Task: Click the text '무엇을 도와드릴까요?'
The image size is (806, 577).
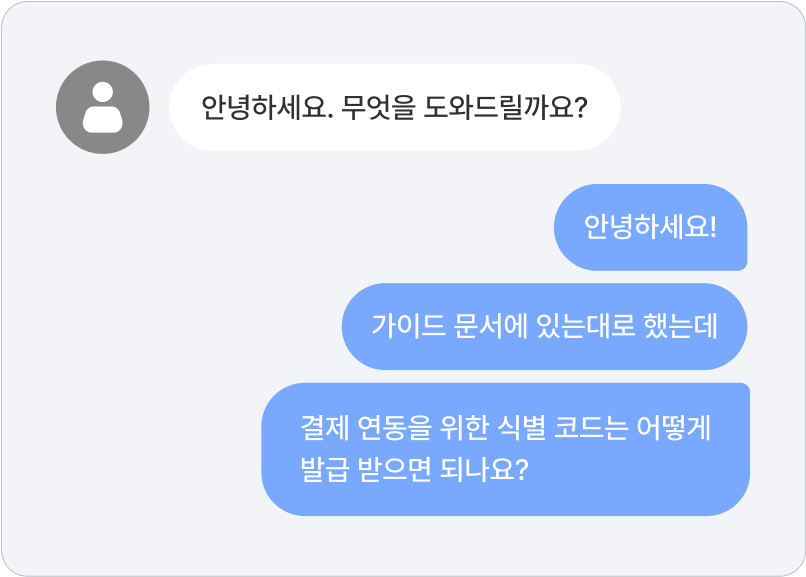Action: [463, 107]
